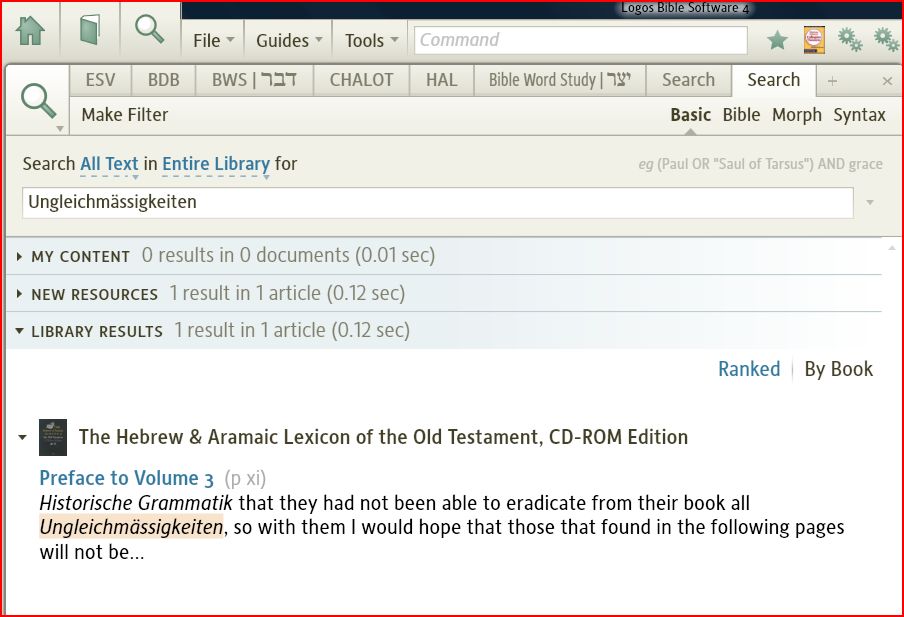
Task: Switch to the inactive Search tab
Action: pyautogui.click(x=688, y=80)
